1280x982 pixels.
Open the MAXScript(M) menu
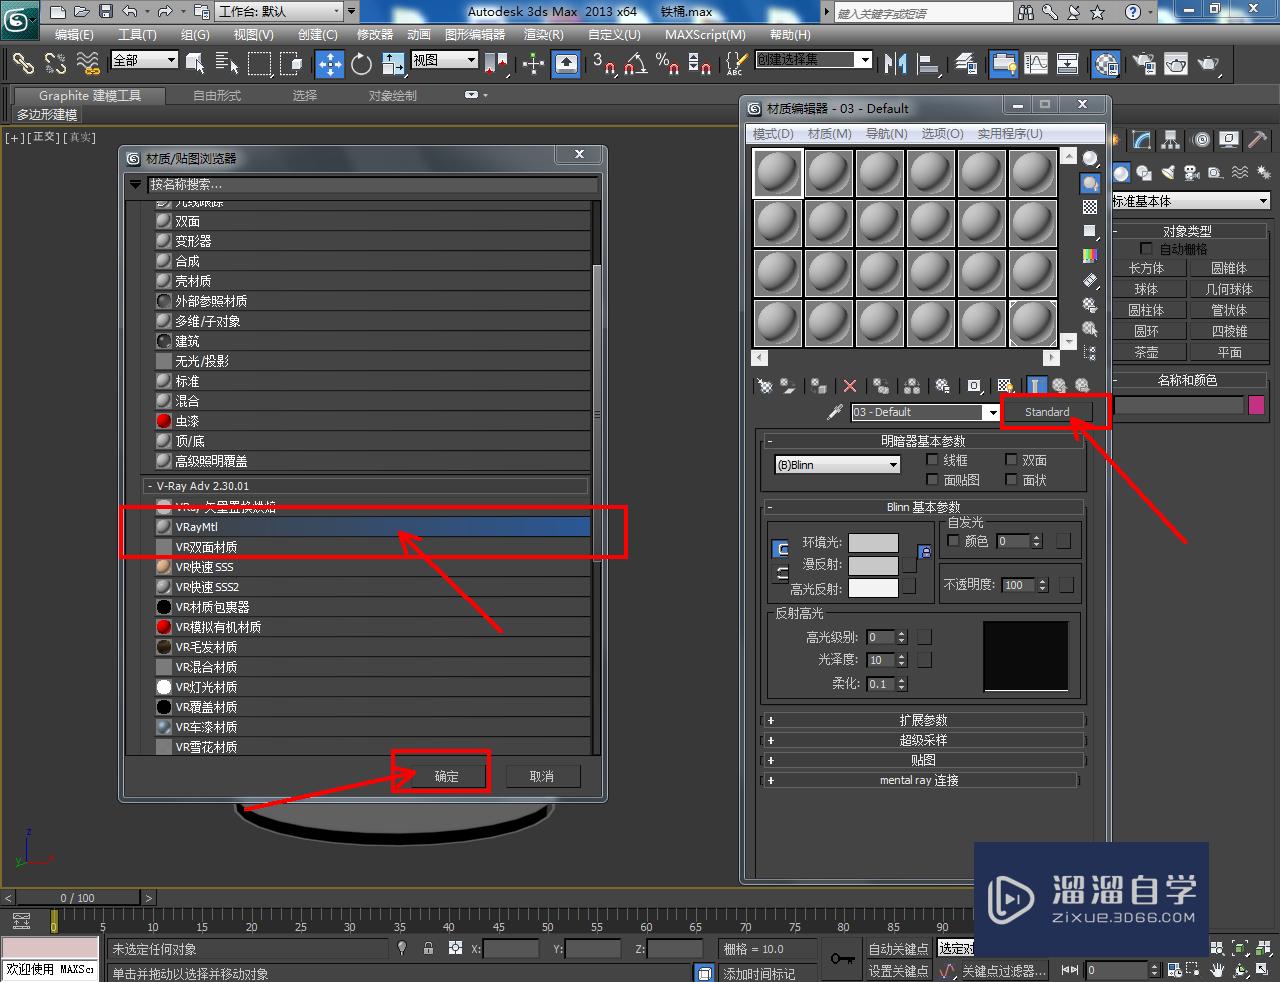(705, 34)
